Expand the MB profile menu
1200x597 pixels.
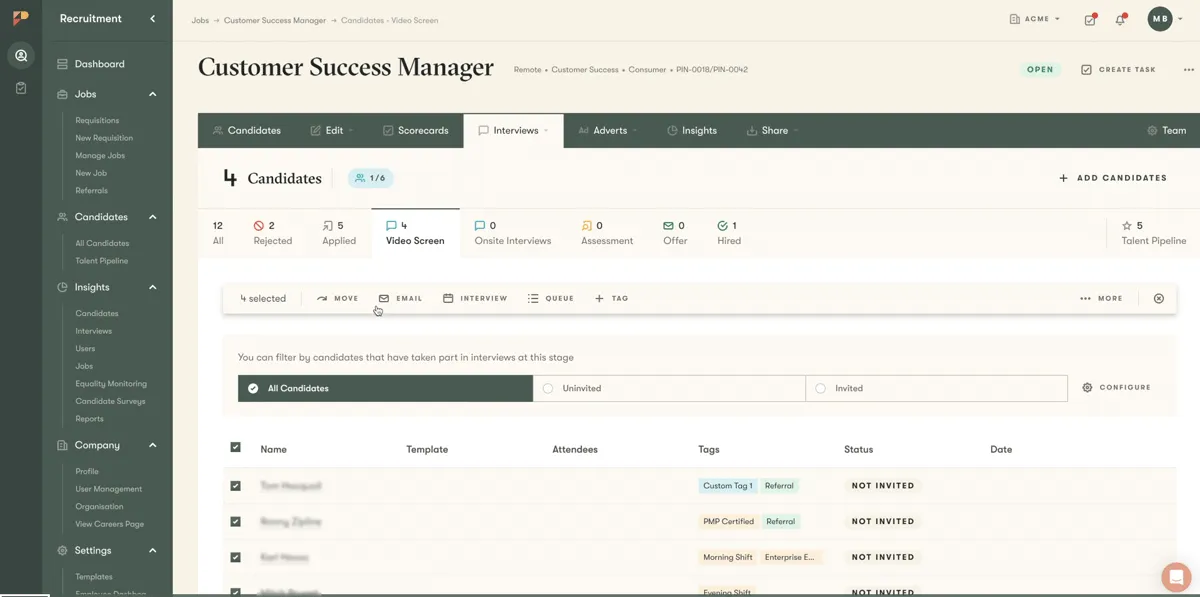click(x=1163, y=18)
